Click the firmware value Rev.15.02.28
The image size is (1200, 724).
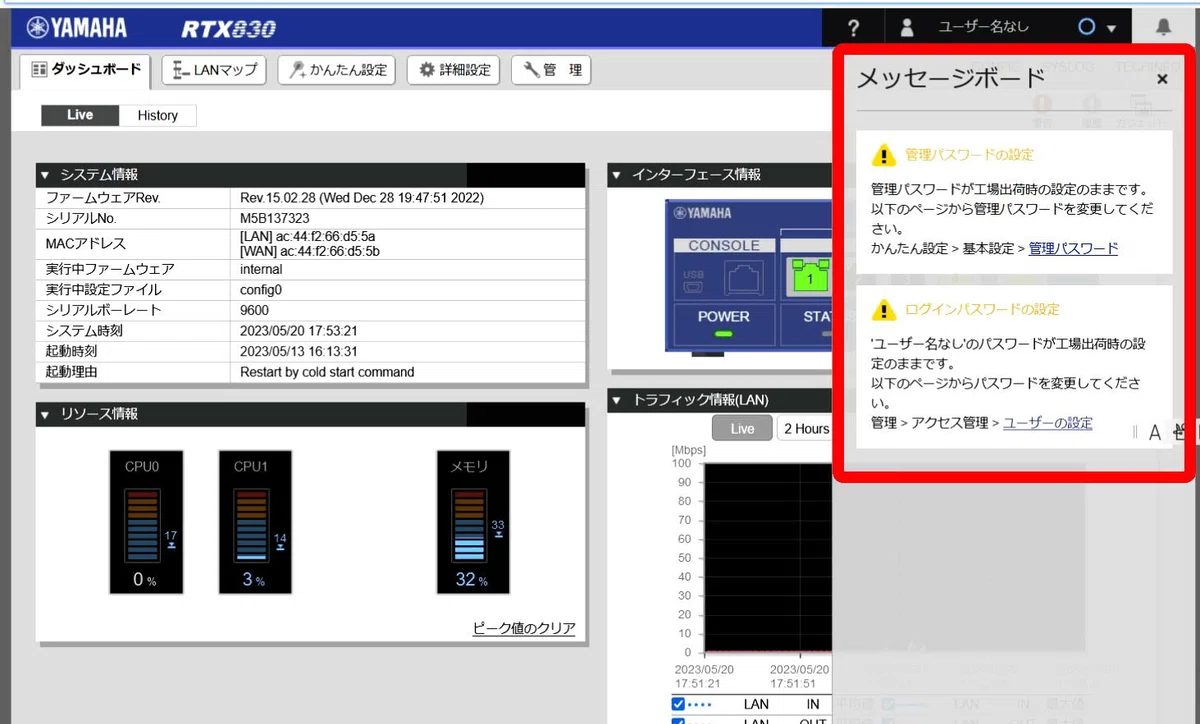pyautogui.click(x=362, y=198)
